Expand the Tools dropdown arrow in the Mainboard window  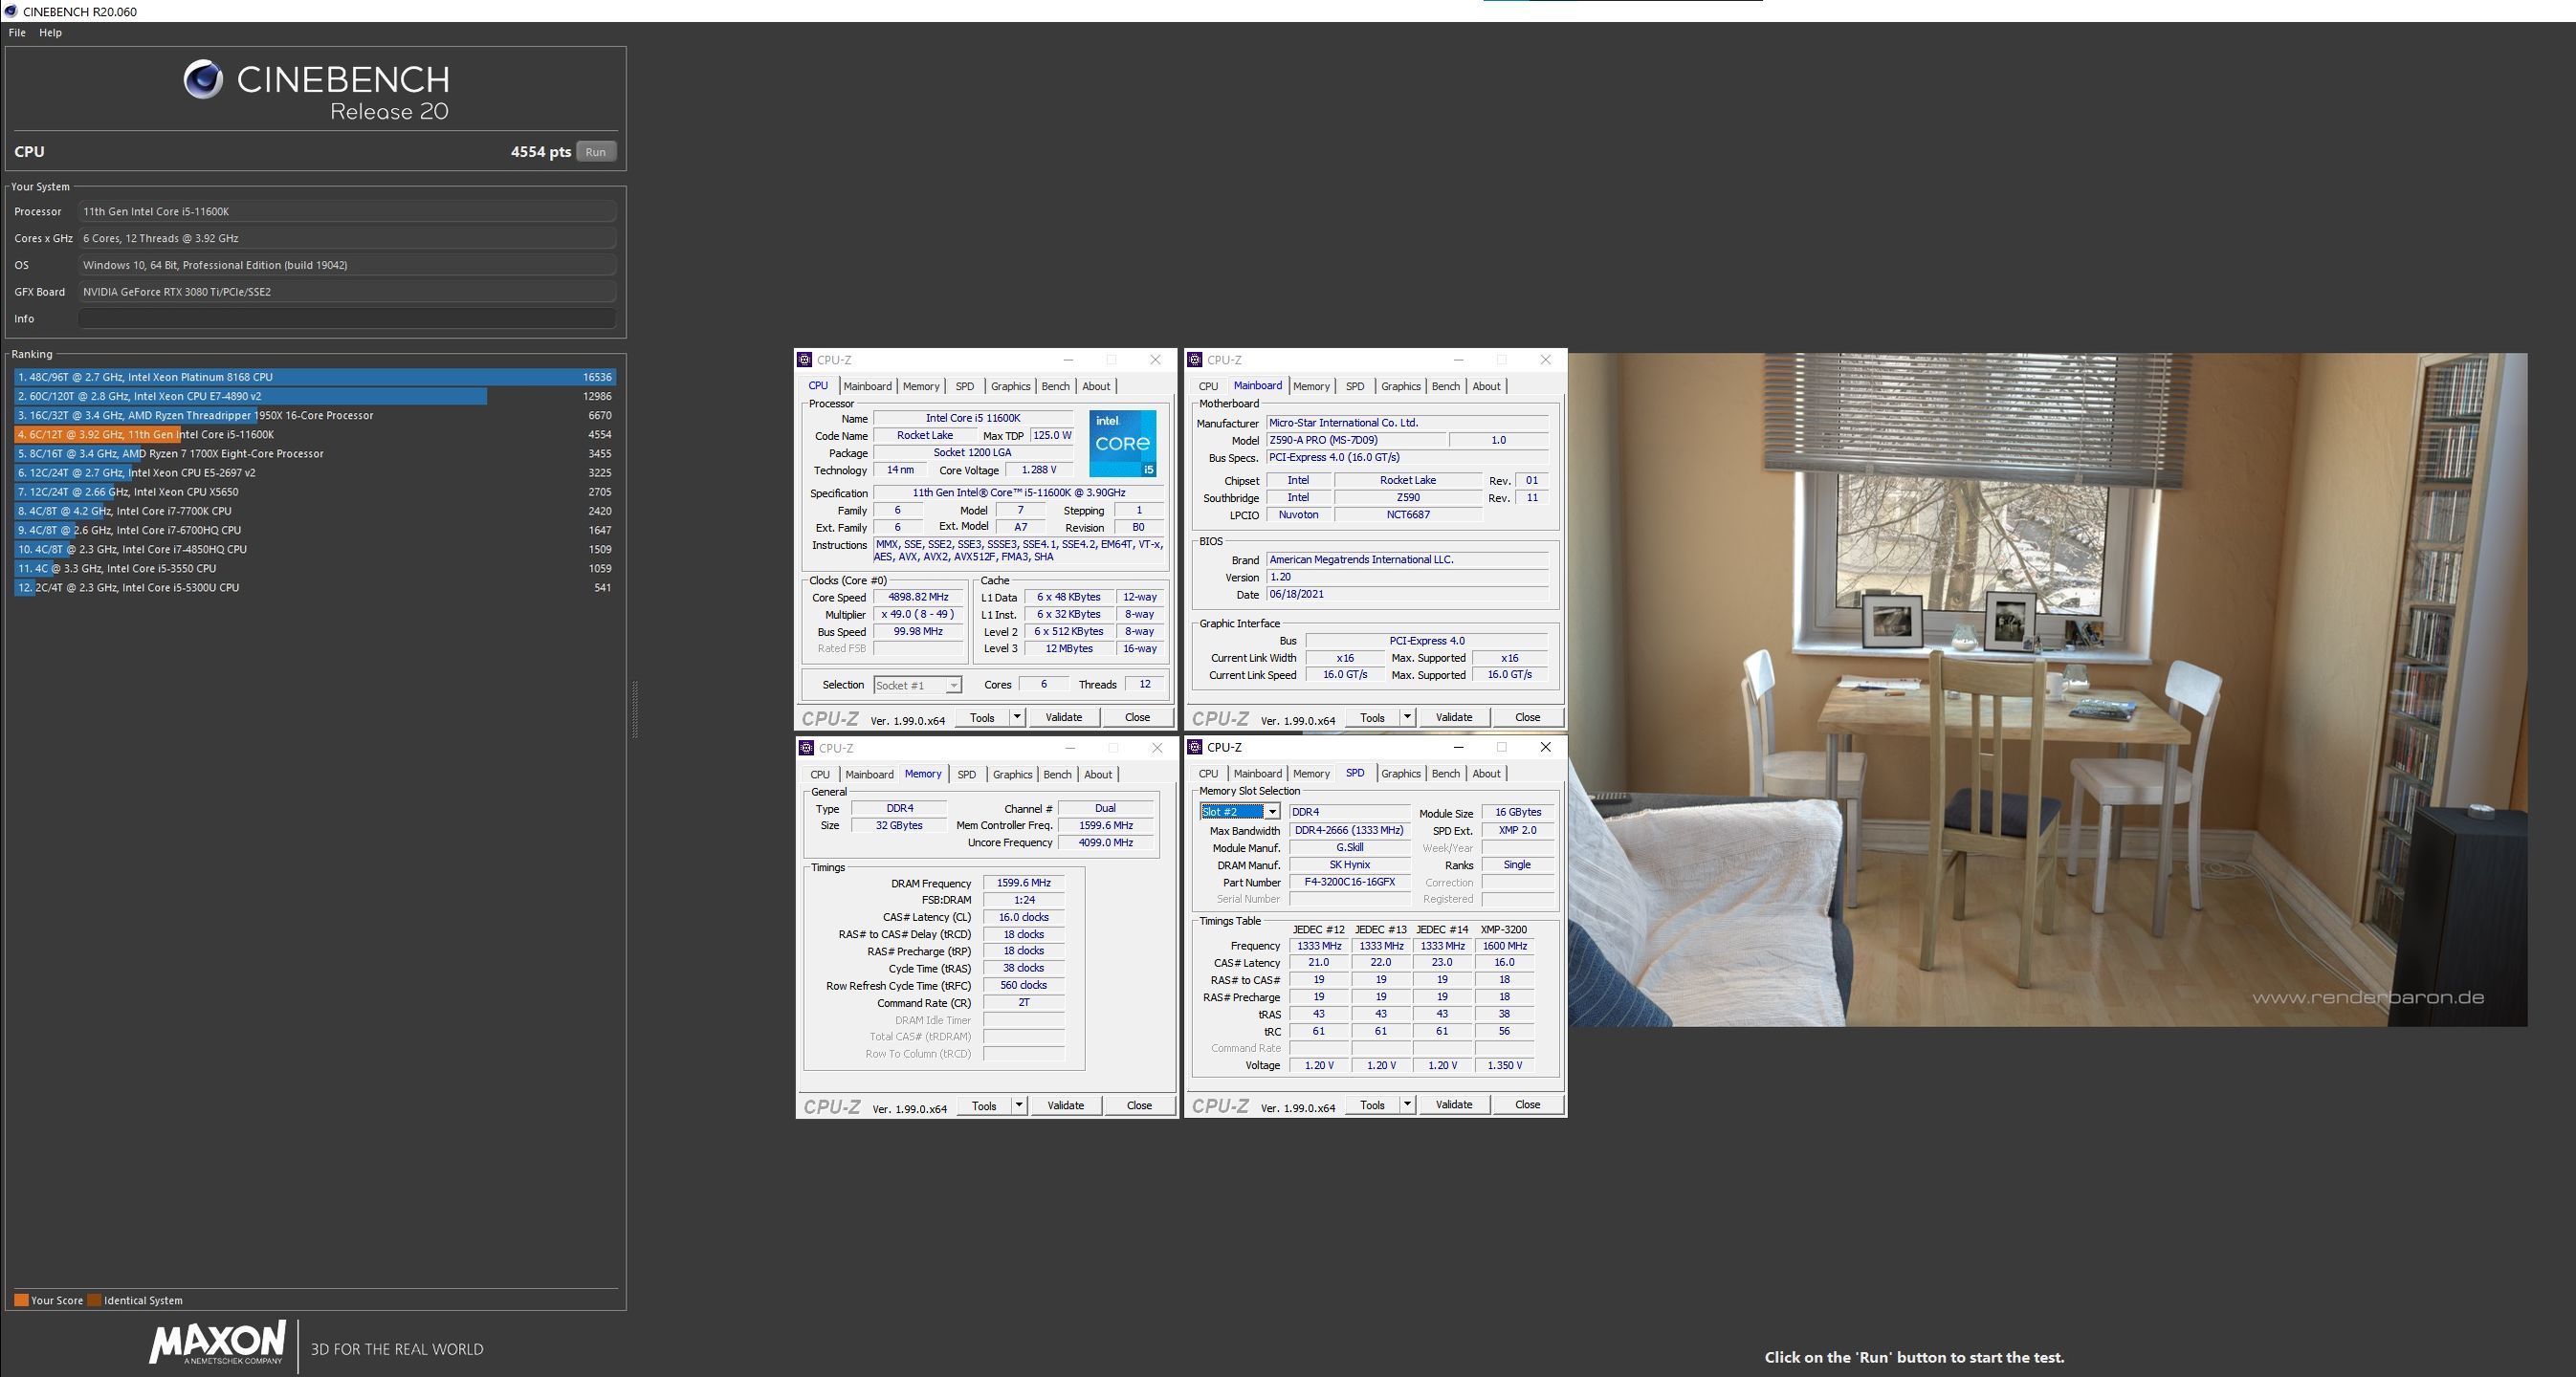(x=1407, y=717)
